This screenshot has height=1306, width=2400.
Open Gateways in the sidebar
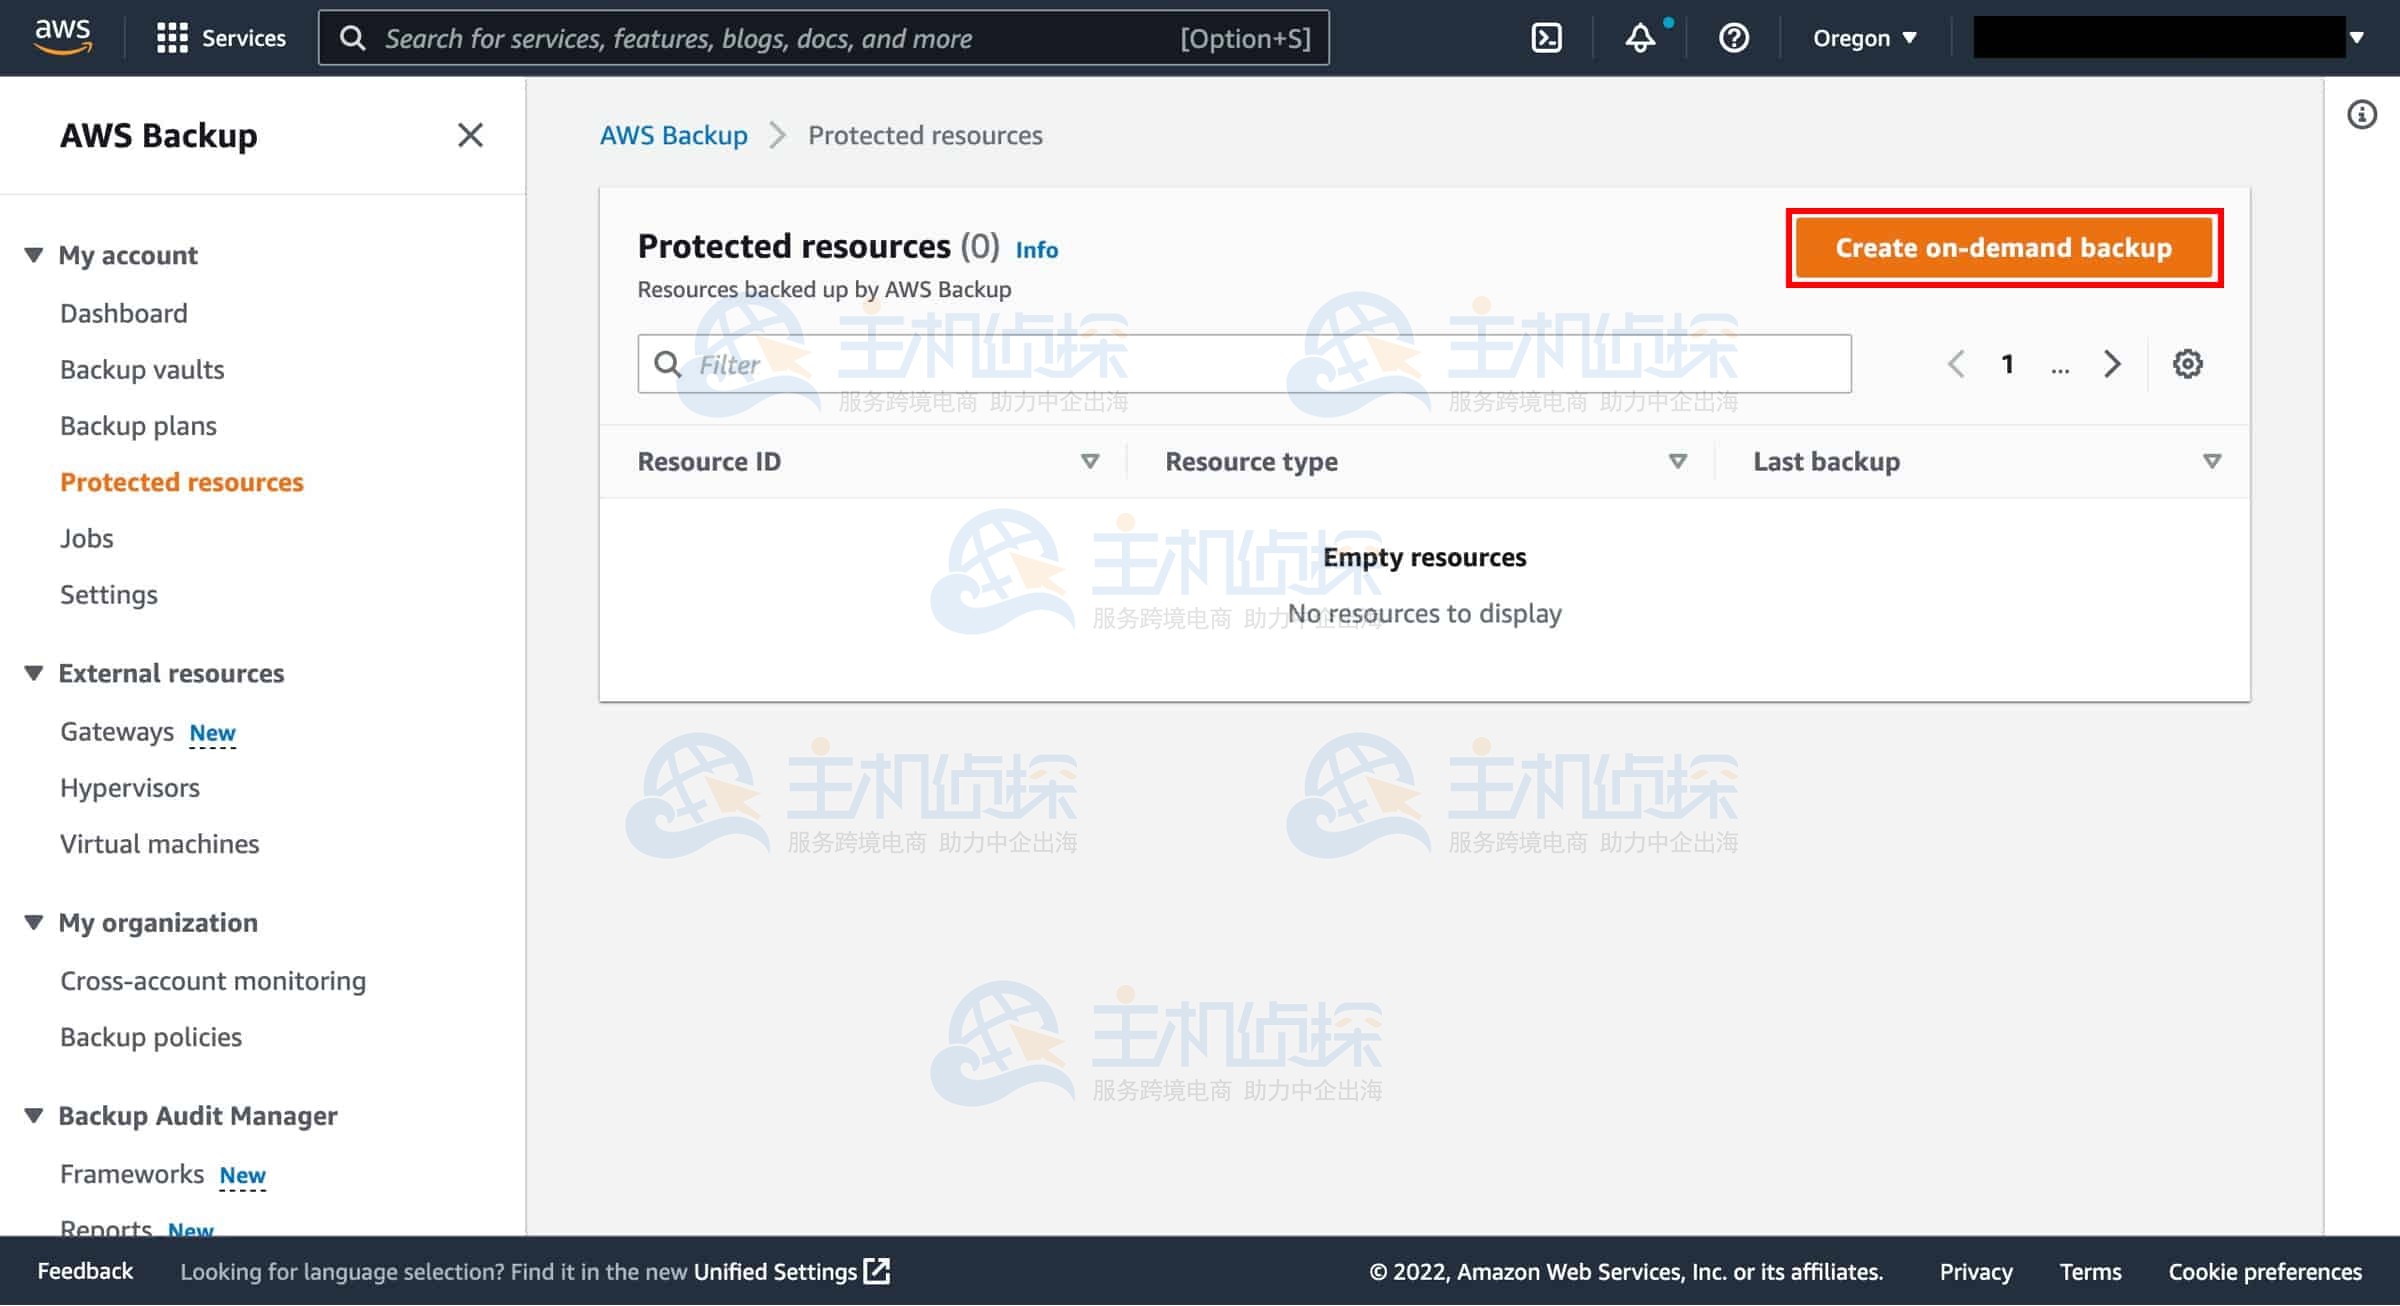[x=117, y=732]
